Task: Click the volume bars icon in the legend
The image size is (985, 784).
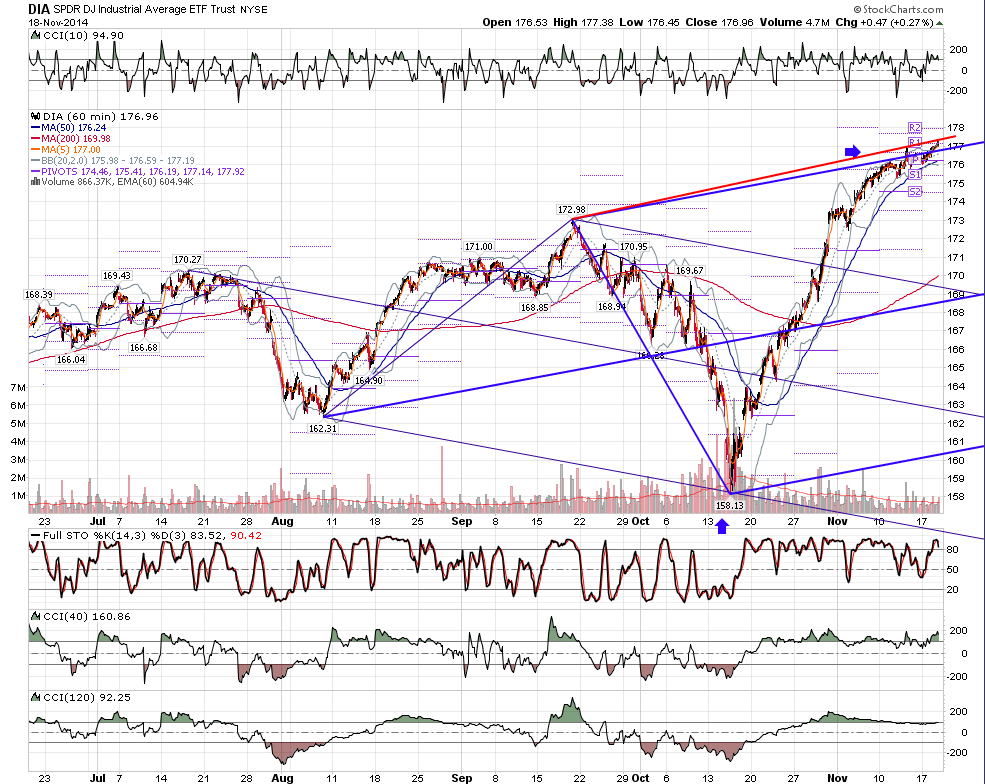Action: 36,182
